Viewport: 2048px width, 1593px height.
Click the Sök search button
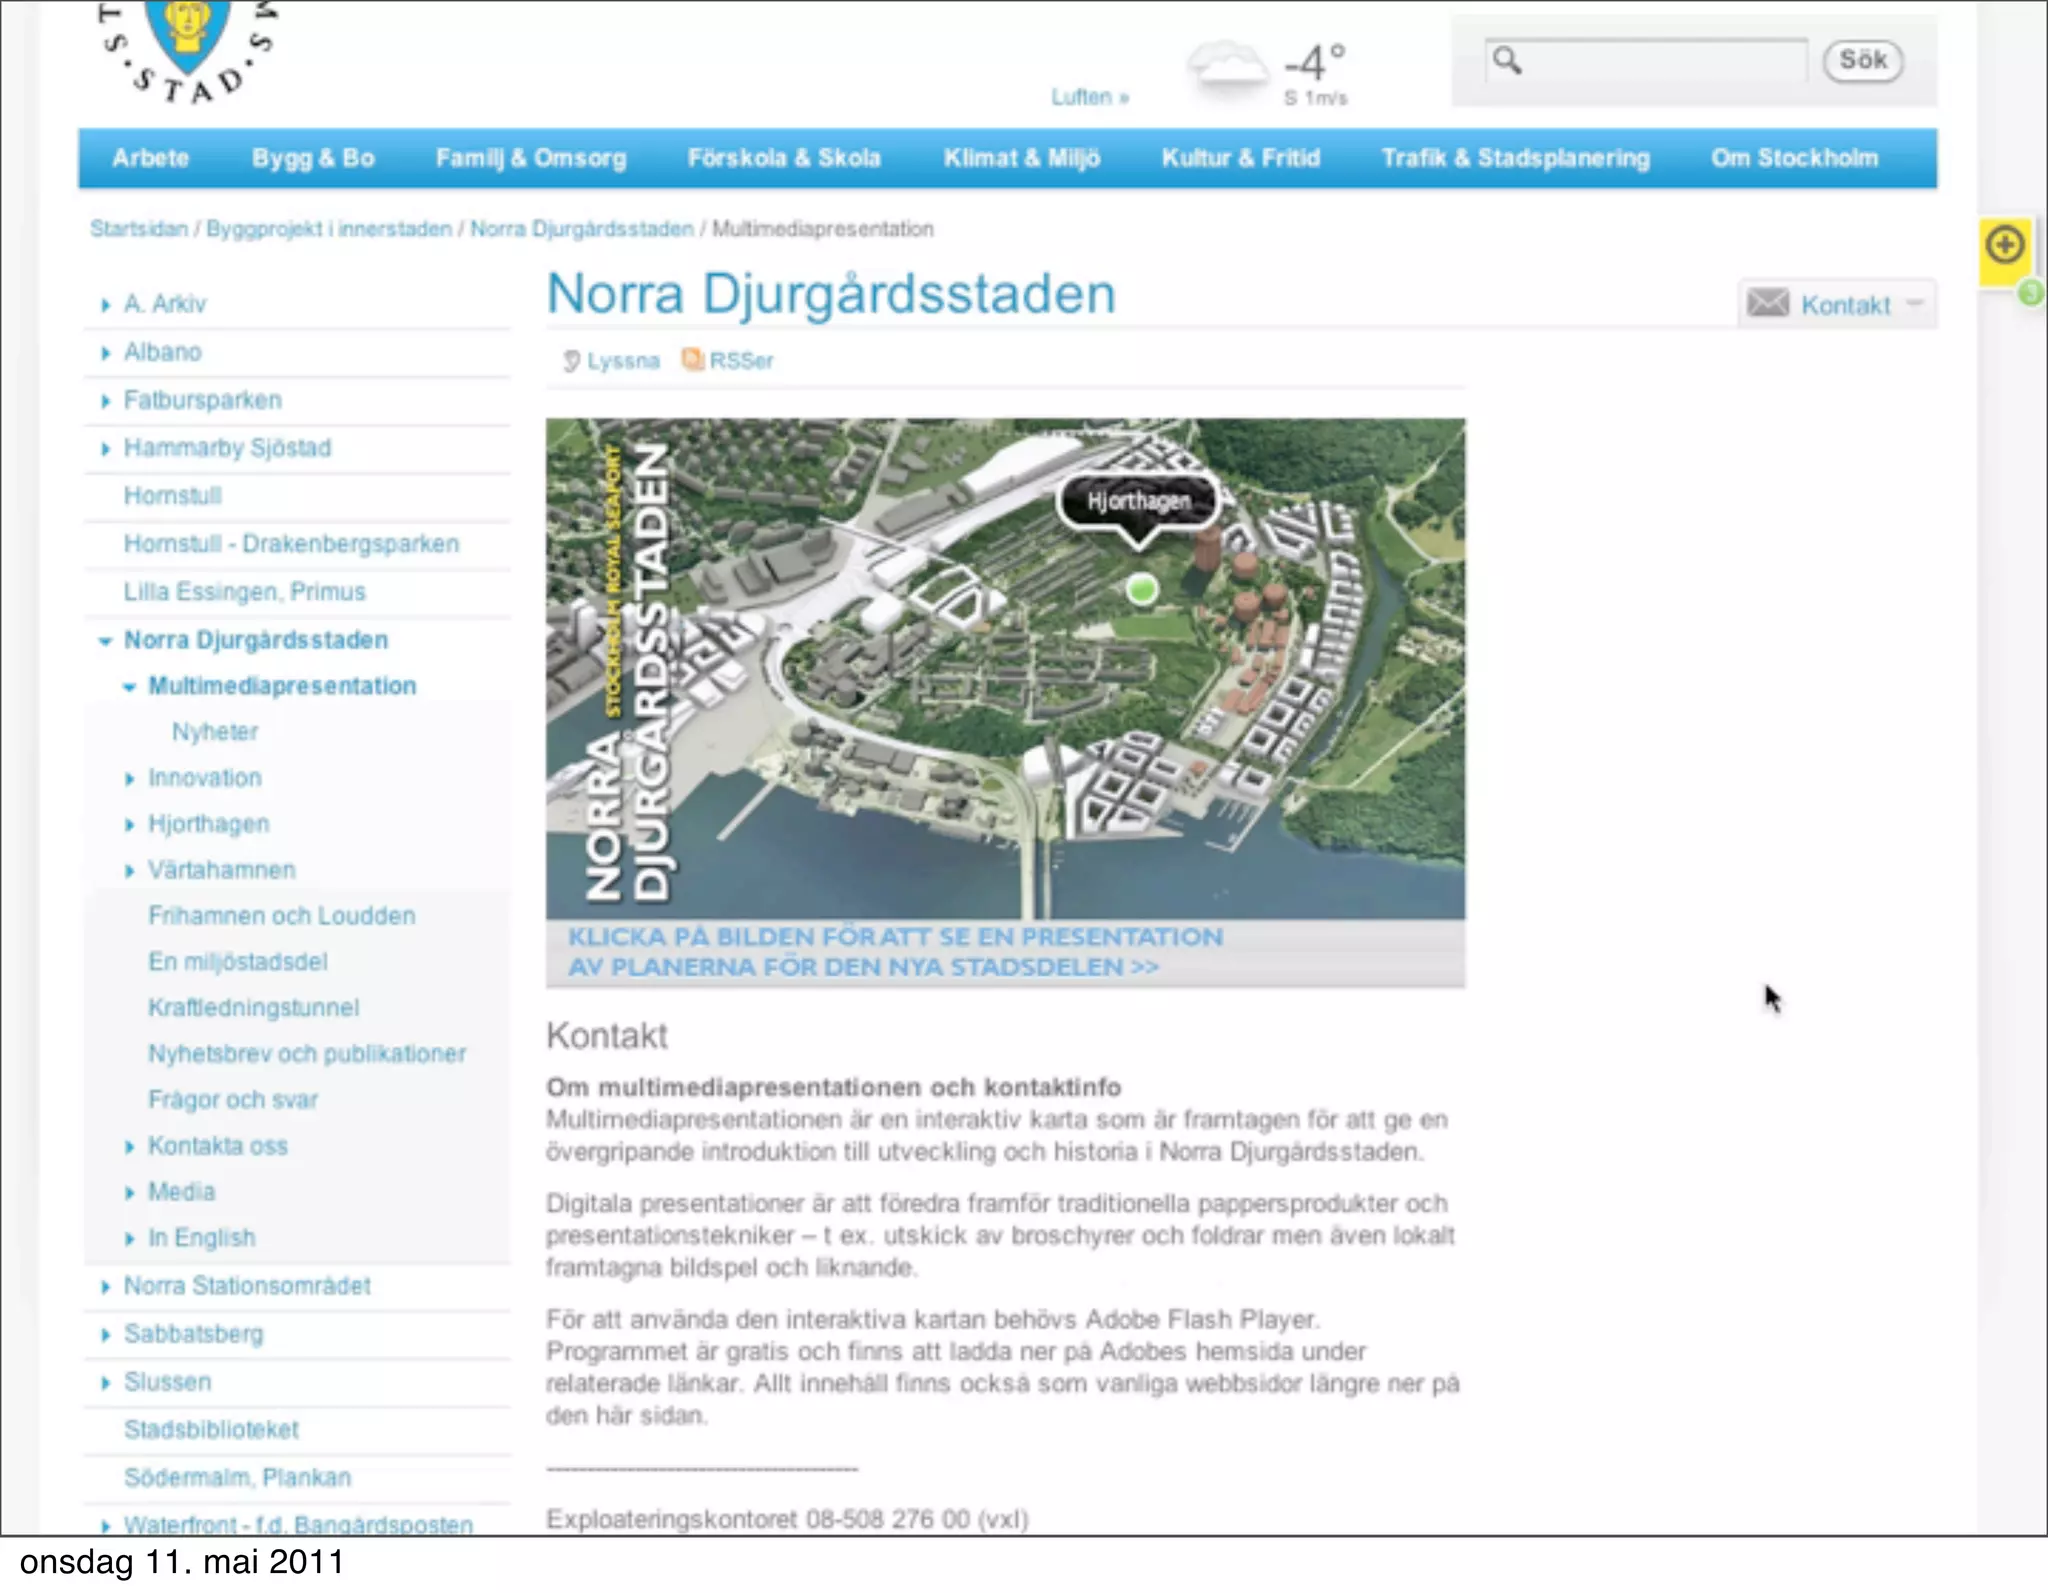tap(1863, 60)
